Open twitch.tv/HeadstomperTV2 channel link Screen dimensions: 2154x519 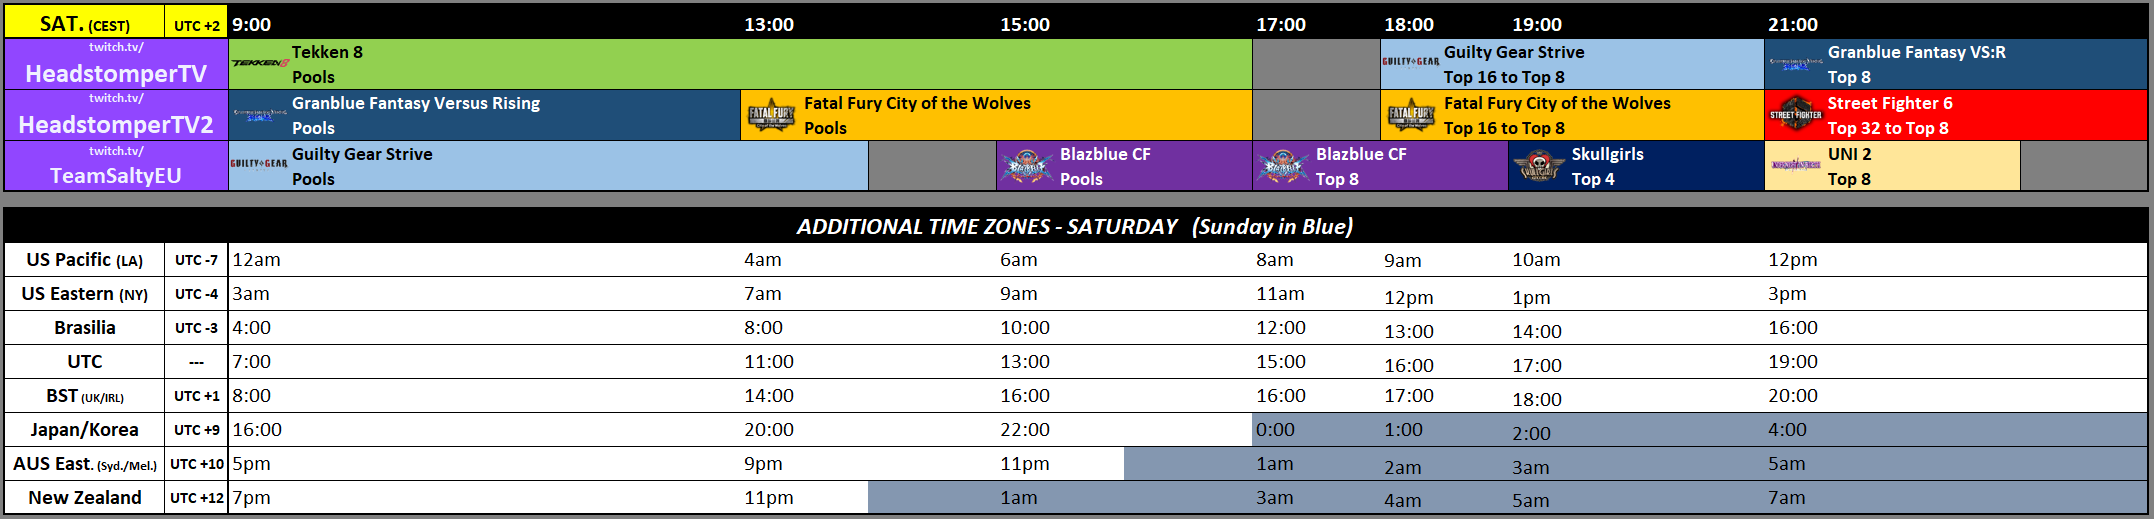coord(116,115)
